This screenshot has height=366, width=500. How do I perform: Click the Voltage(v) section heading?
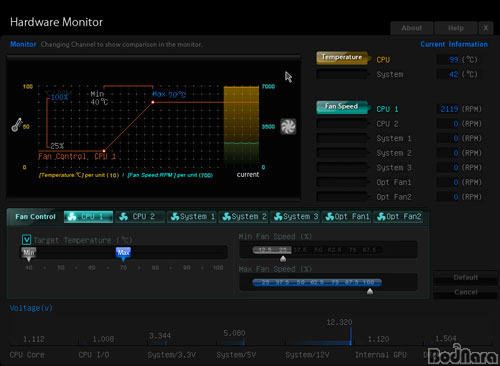(31, 308)
